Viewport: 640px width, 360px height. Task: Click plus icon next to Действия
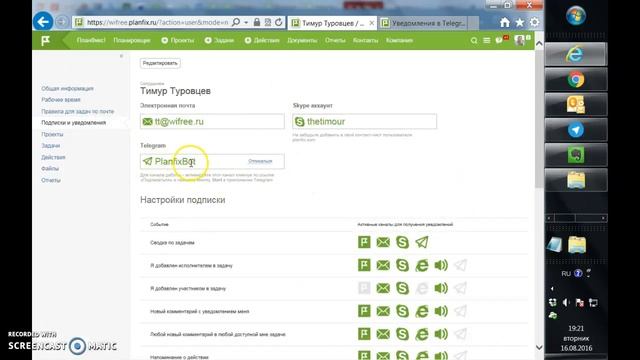coord(248,40)
